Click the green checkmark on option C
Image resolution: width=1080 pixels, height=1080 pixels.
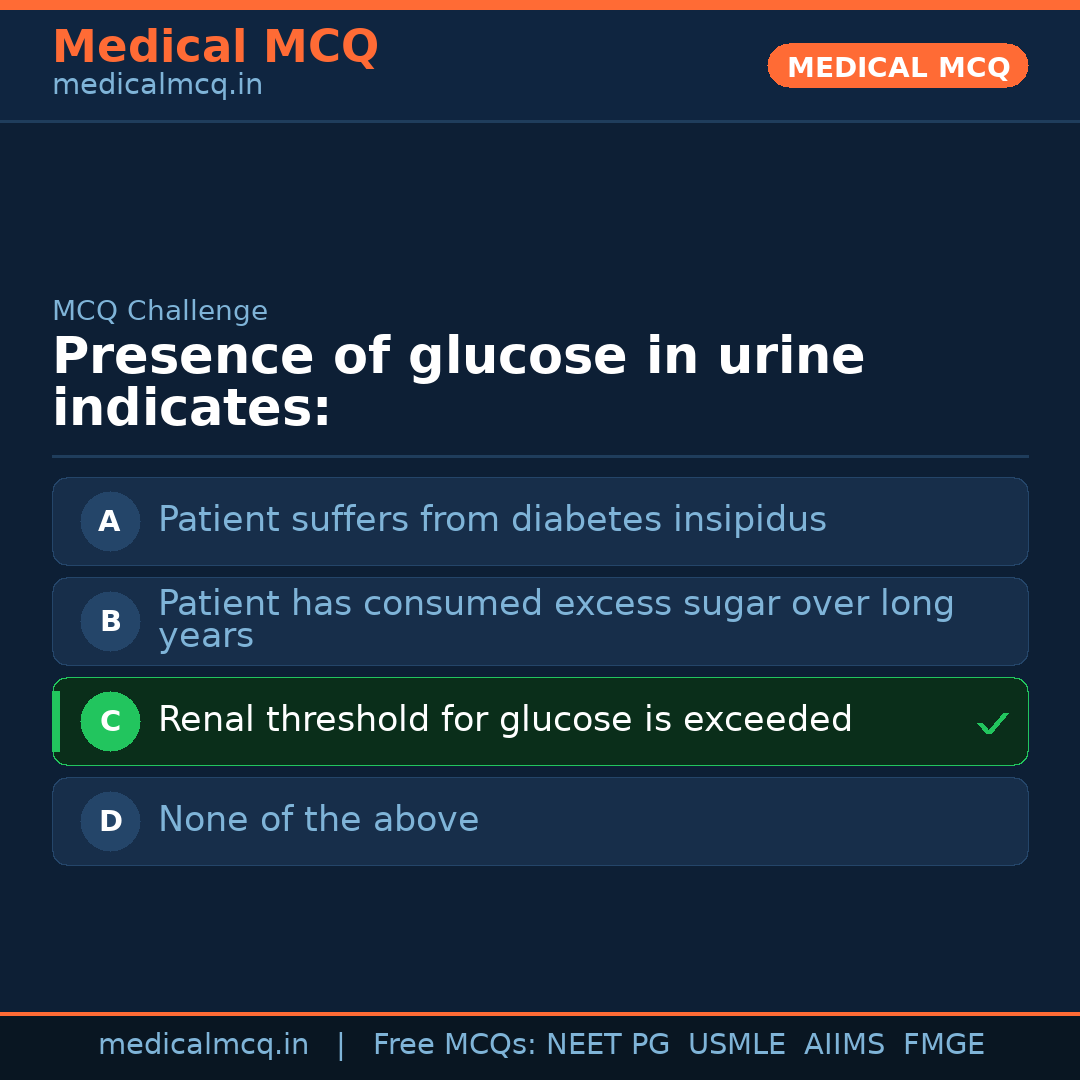(x=992, y=723)
